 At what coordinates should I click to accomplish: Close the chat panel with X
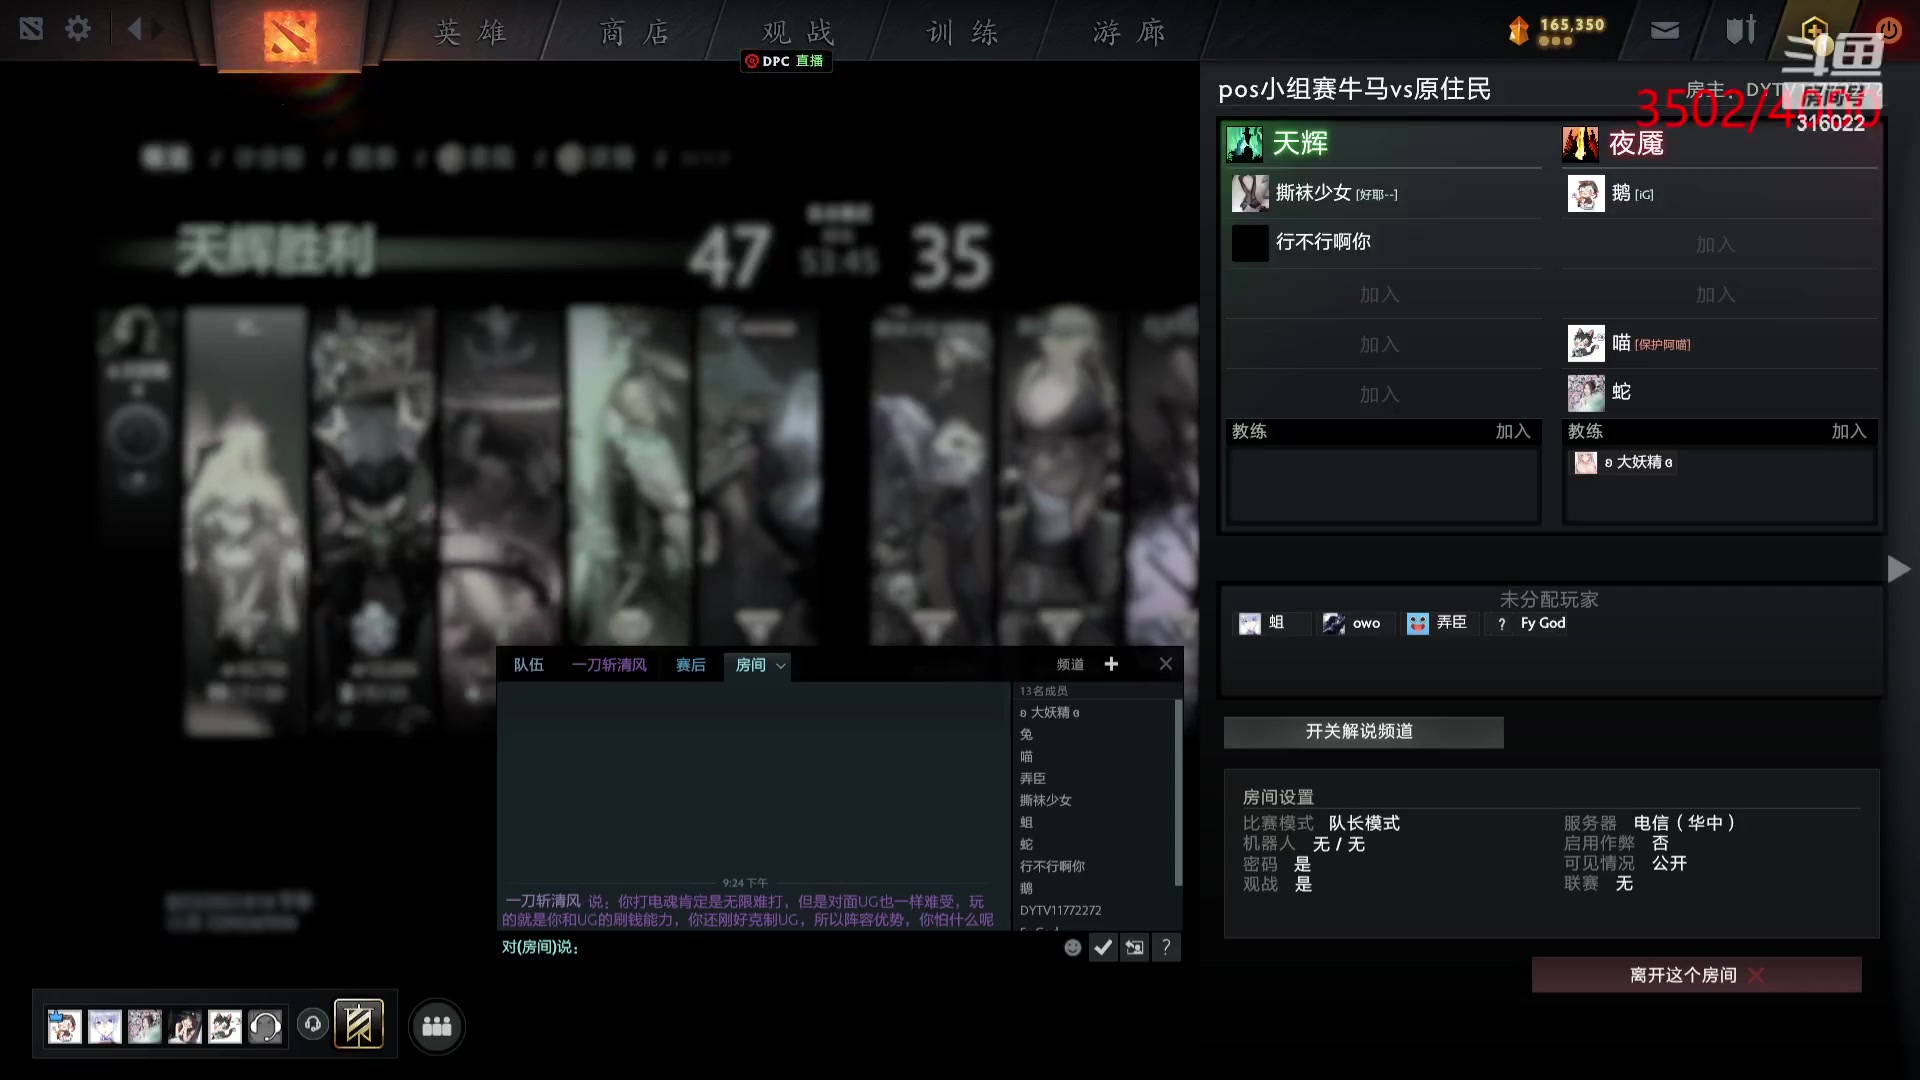tap(1166, 664)
